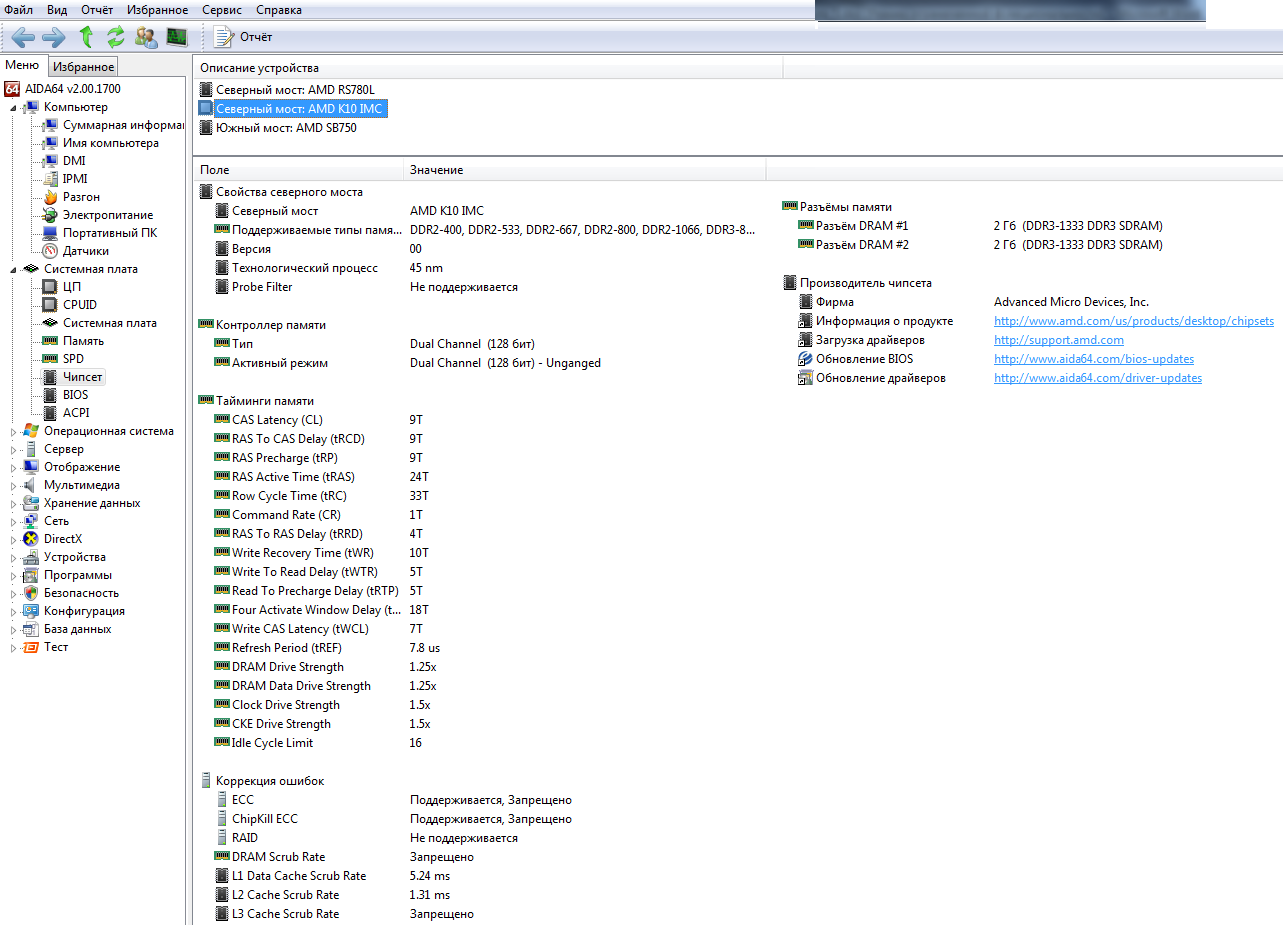Expand the Сеть tree node
The image size is (1283, 925).
pyautogui.click(x=15, y=521)
